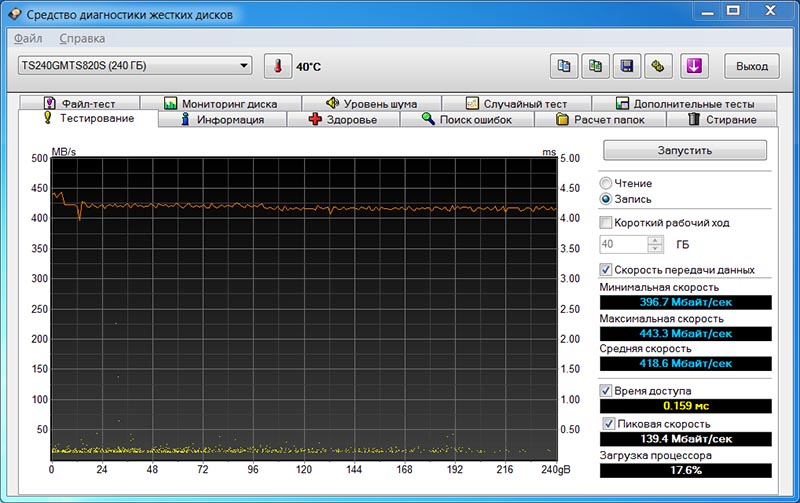Open the drive selection dropdown TS240GMTS820S
This screenshot has height=503, width=800.
135,65
